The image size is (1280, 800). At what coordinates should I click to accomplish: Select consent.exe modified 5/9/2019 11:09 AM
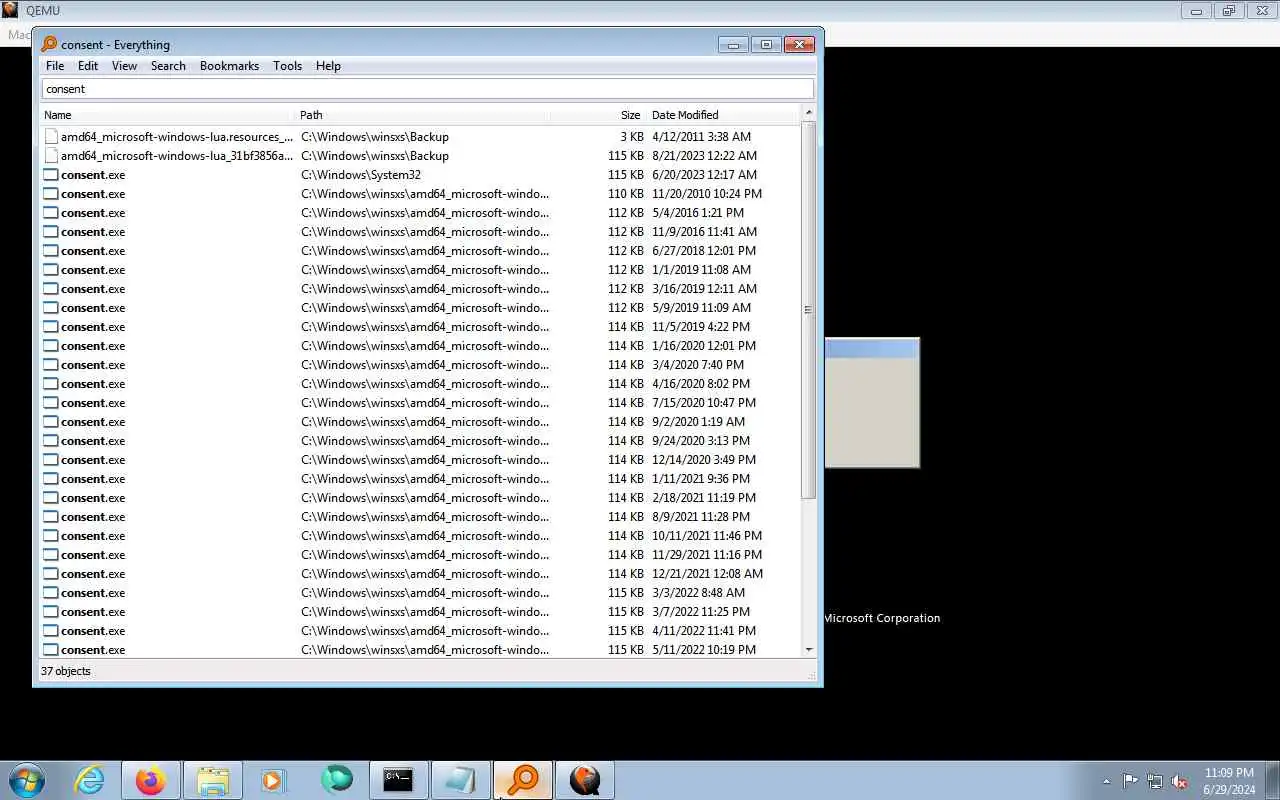[420, 307]
